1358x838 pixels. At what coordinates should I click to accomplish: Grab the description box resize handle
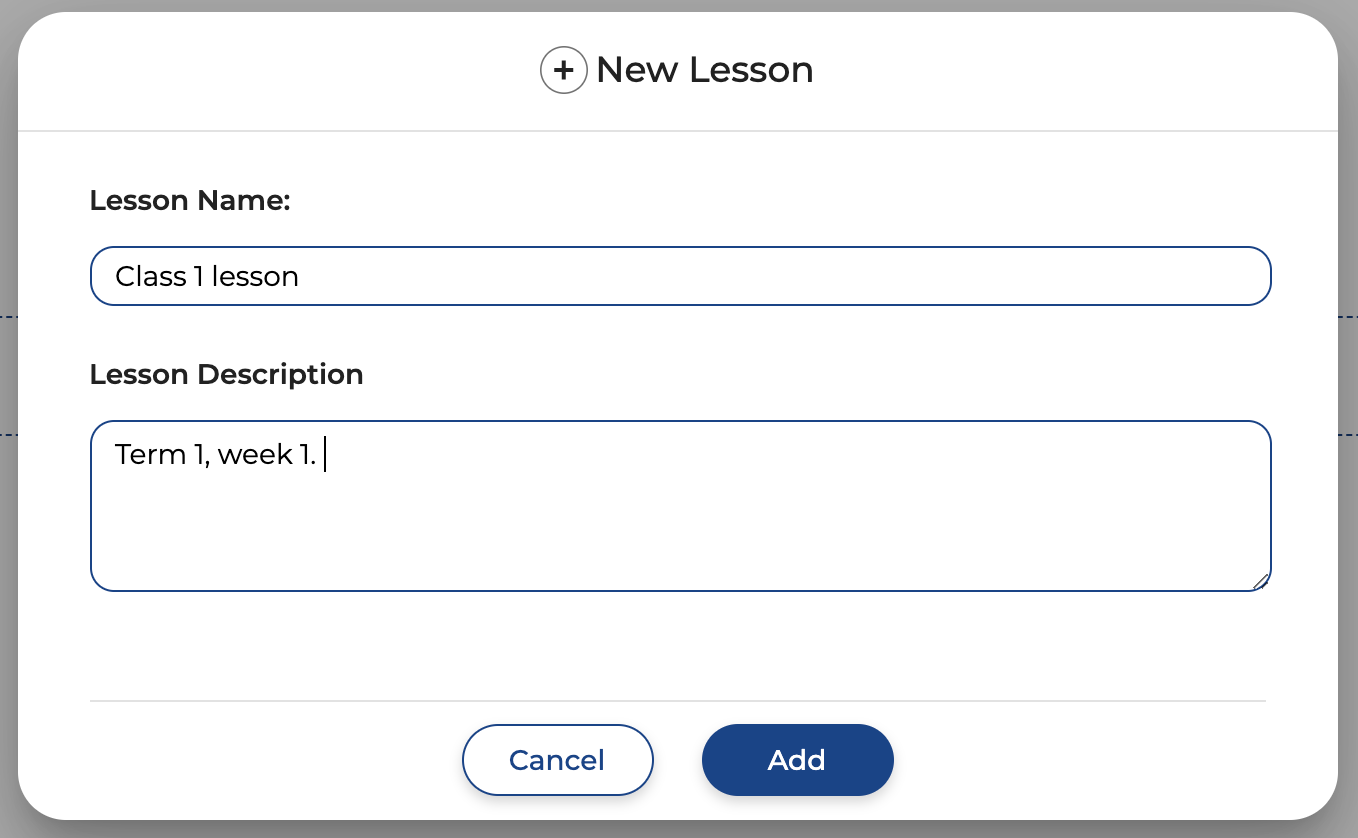tap(1261, 581)
